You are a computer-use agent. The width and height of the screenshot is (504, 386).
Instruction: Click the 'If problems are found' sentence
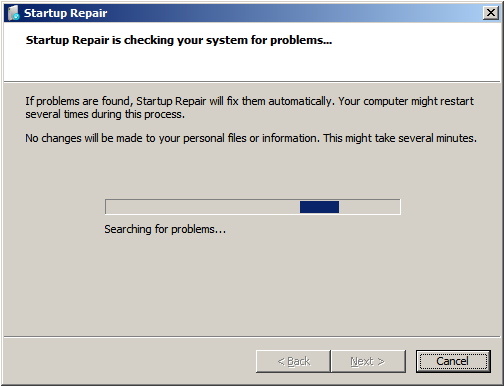(x=180, y=101)
